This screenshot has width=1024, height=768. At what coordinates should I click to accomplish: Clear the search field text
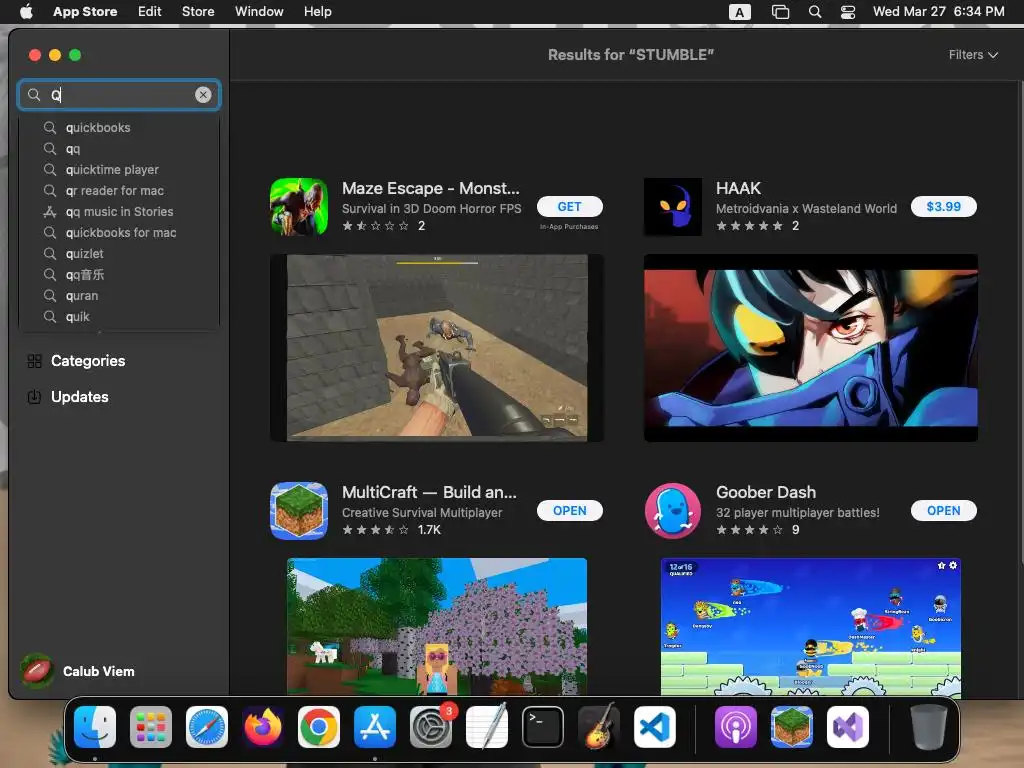[203, 95]
